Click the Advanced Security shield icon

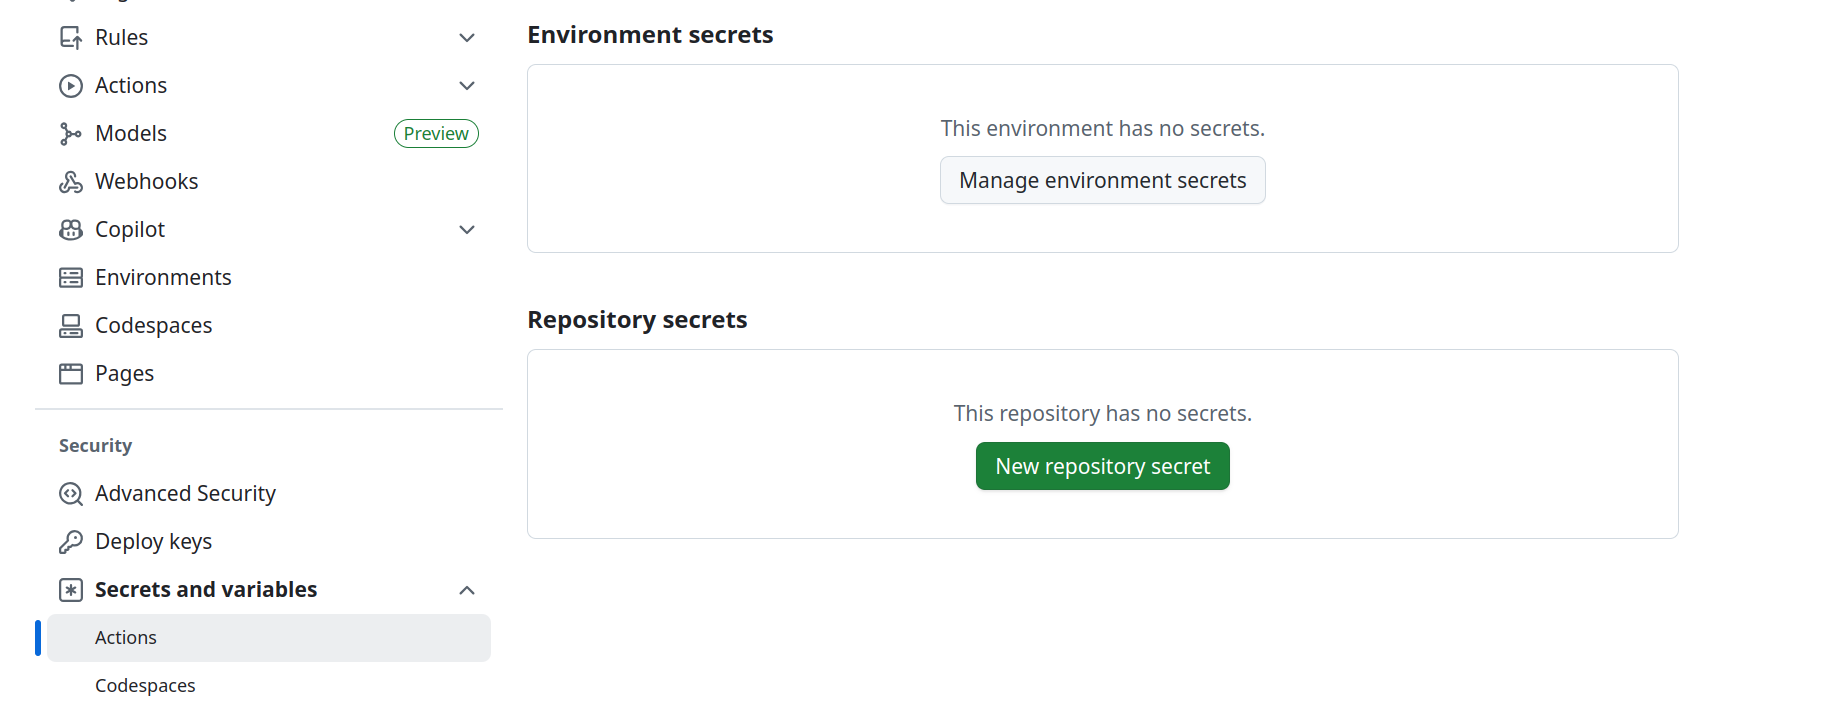[71, 494]
